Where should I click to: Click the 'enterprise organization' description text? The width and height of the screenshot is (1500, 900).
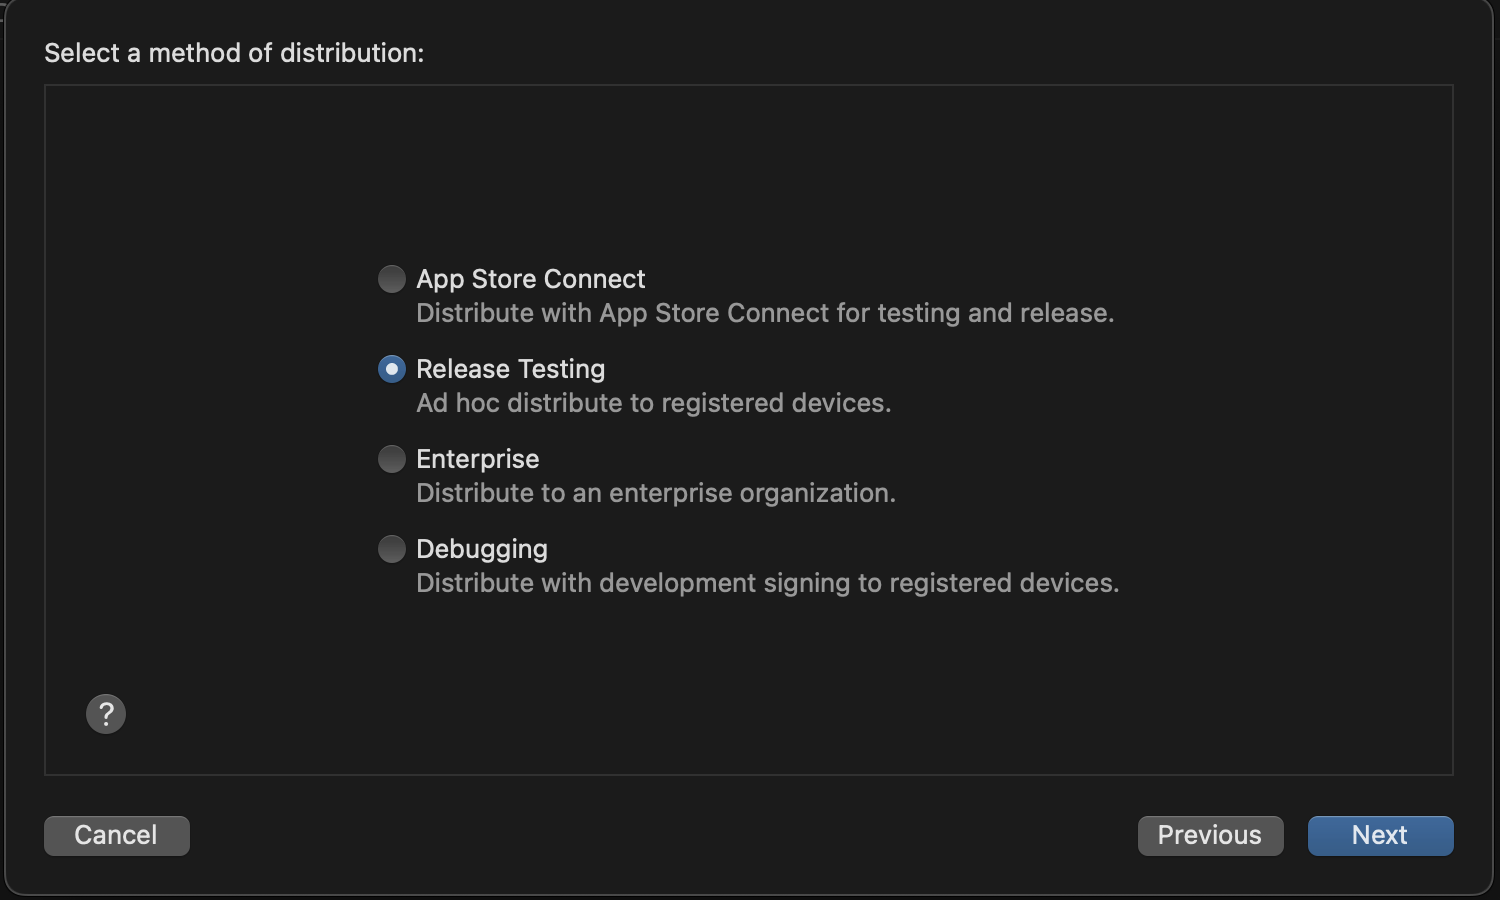click(x=751, y=493)
